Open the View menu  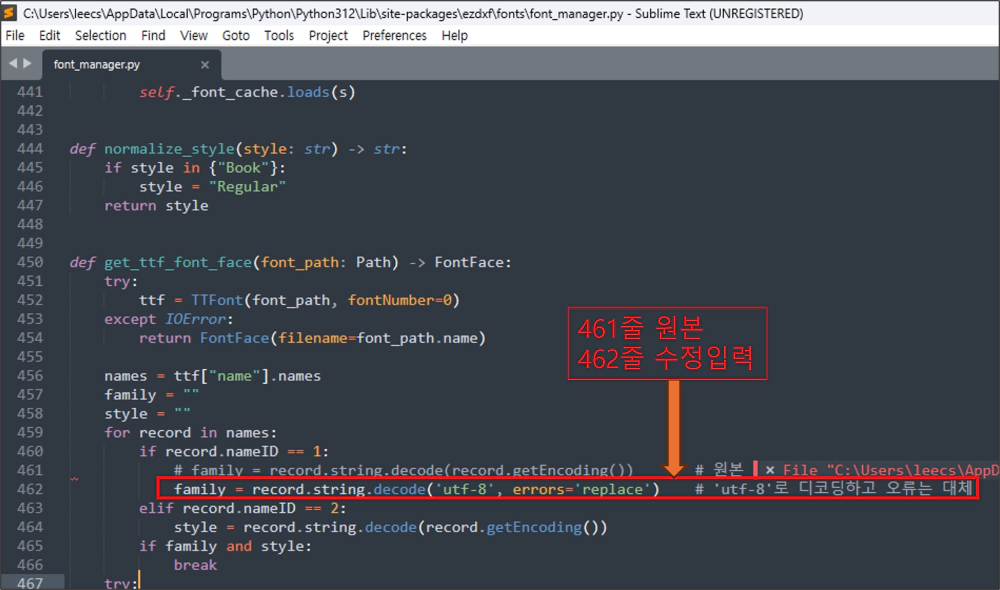[x=193, y=36]
